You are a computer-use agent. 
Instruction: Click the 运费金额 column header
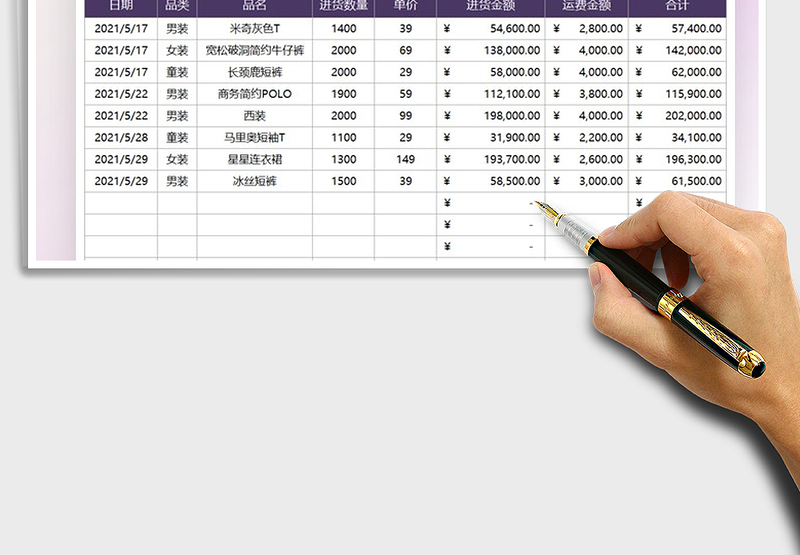click(x=587, y=6)
